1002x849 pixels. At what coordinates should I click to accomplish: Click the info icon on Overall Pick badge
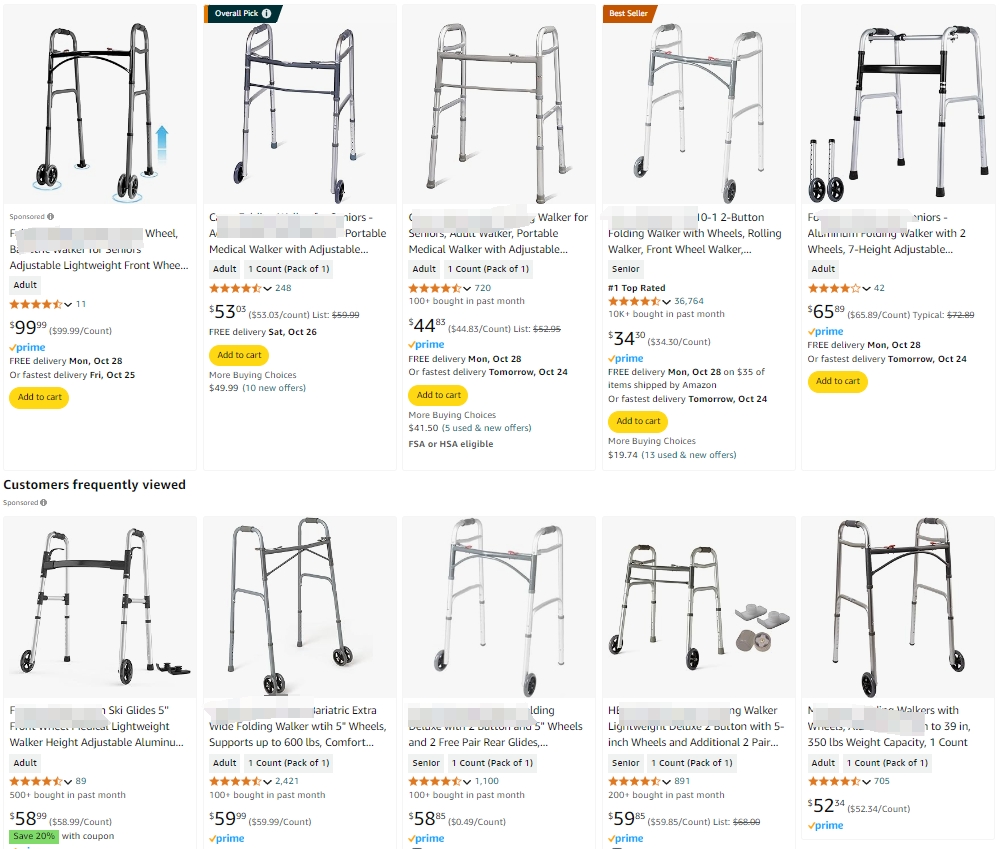(266, 14)
